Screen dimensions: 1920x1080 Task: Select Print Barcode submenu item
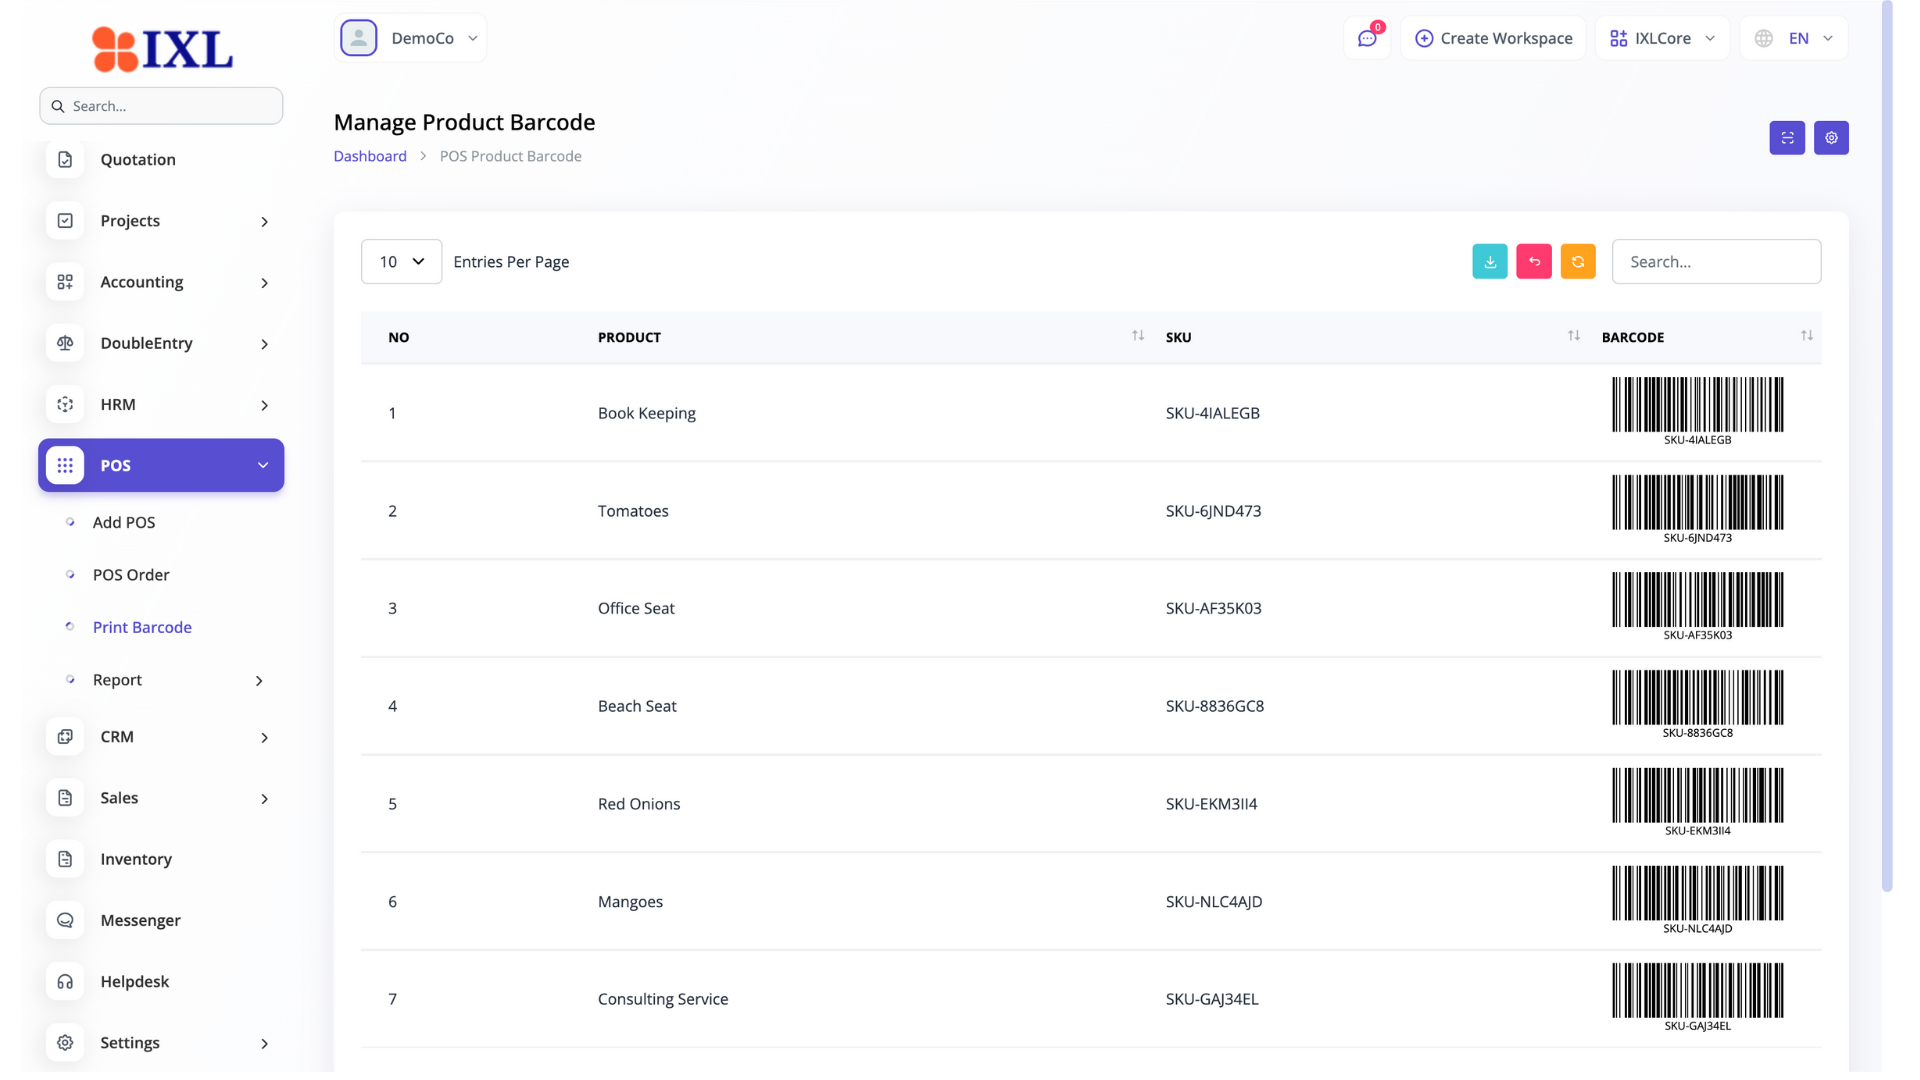point(142,627)
